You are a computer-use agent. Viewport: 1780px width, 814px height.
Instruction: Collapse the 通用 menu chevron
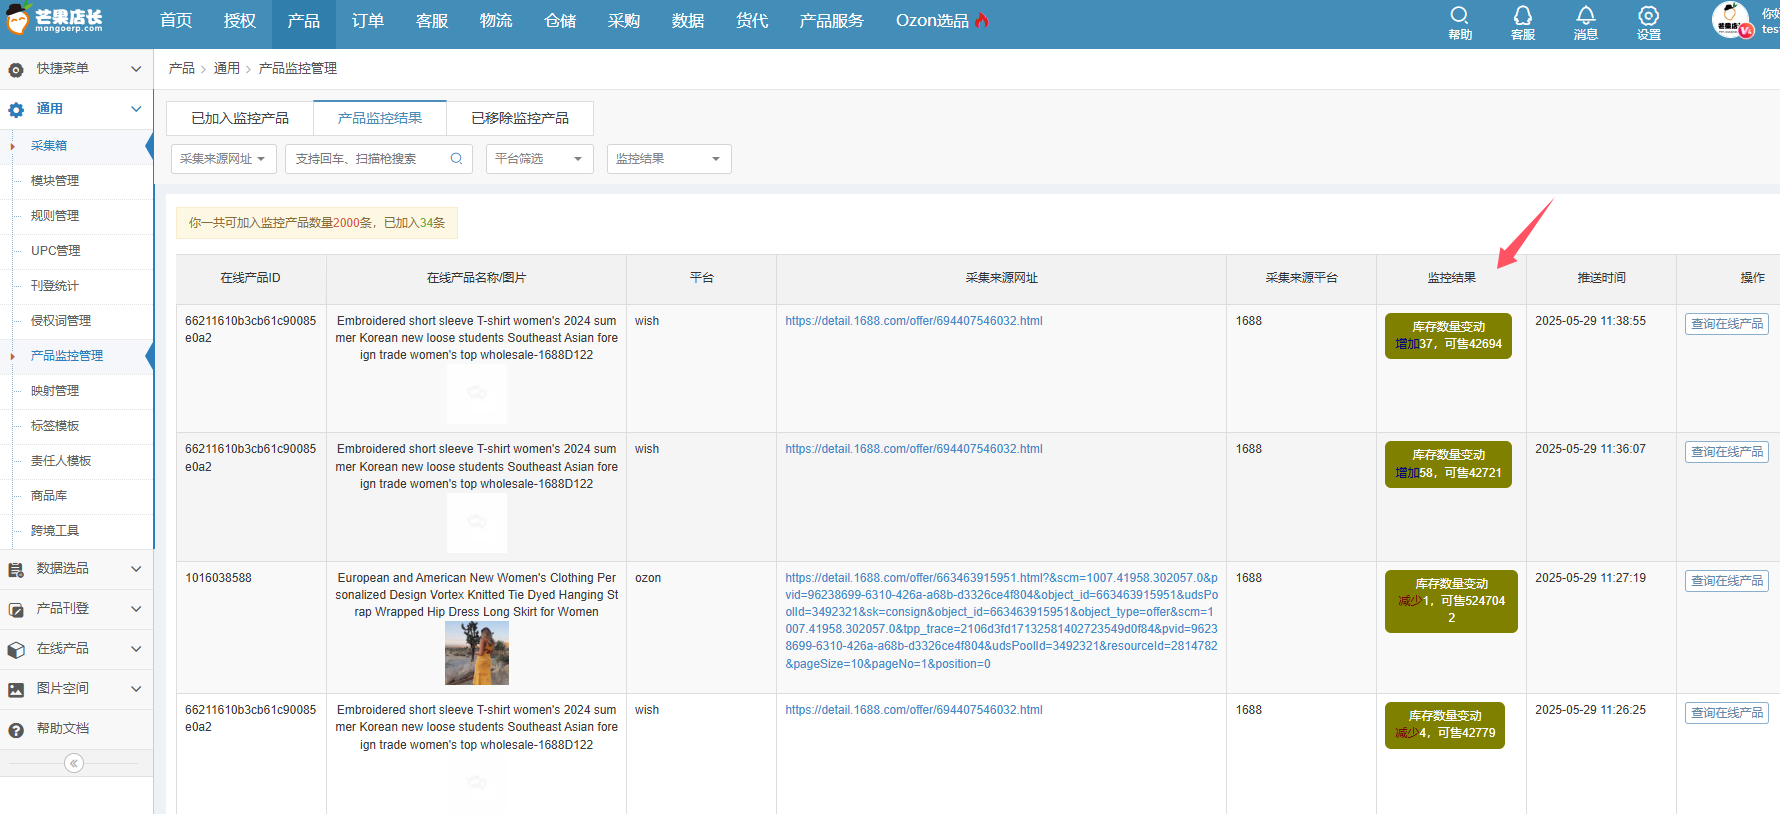click(136, 109)
